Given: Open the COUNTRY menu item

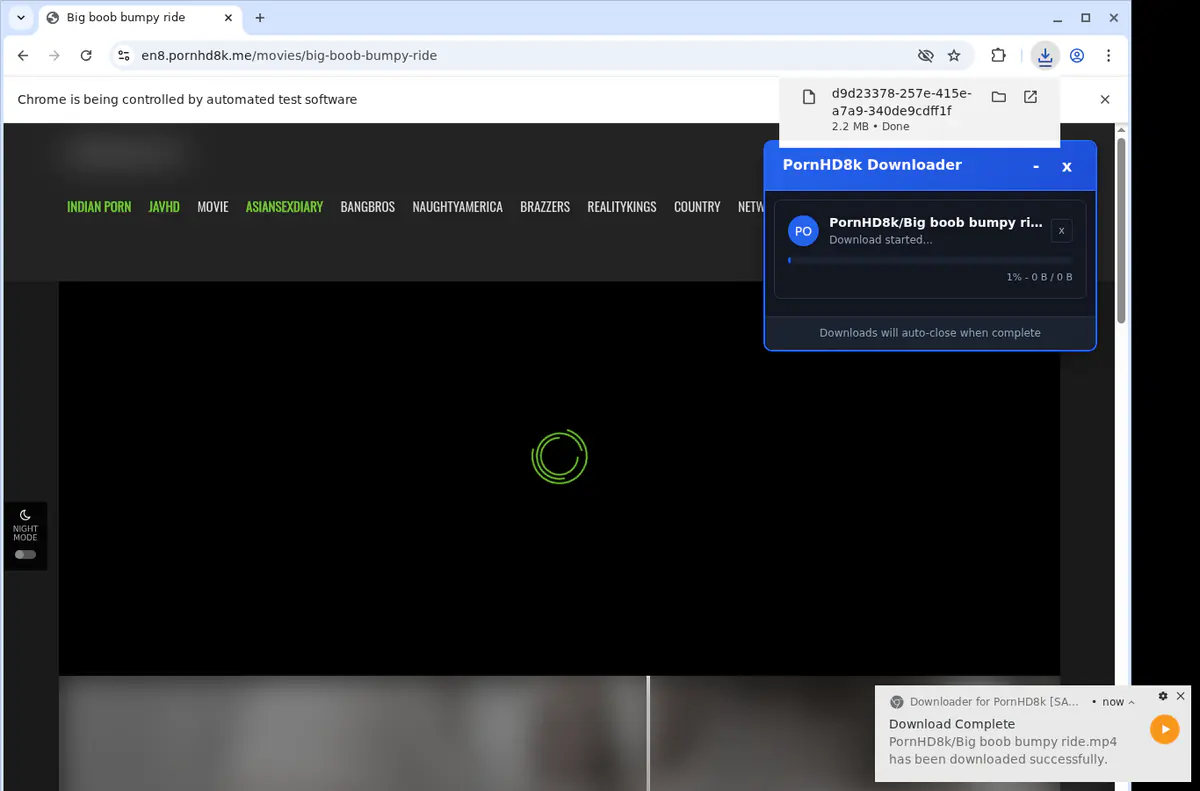Looking at the screenshot, I should (x=697, y=207).
